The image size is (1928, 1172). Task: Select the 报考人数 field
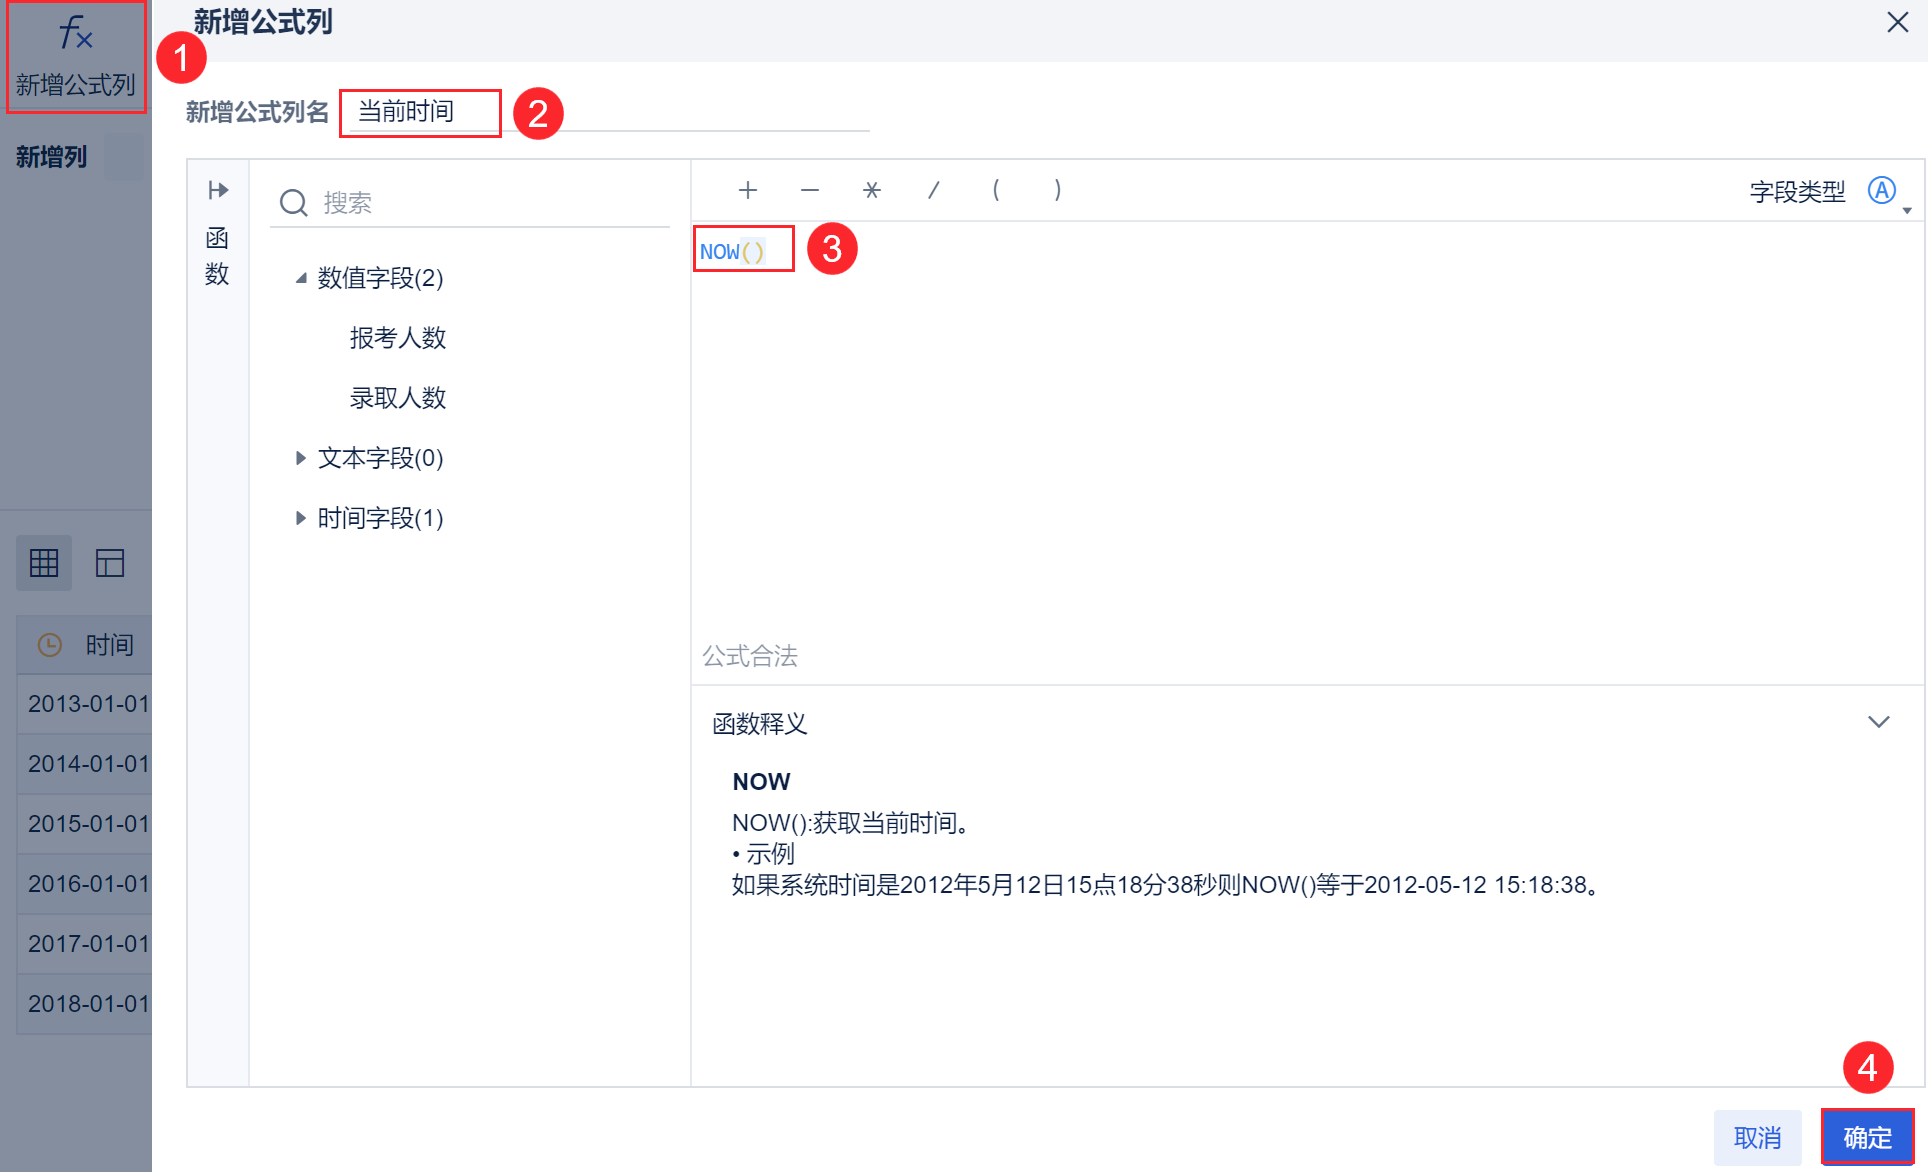398,338
